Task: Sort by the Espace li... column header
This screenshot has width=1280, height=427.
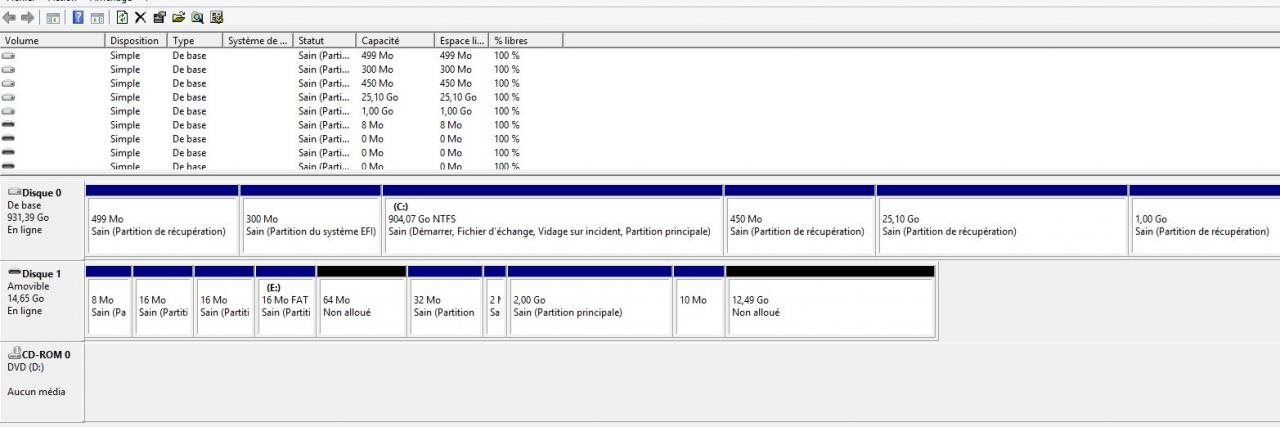Action: tap(461, 41)
